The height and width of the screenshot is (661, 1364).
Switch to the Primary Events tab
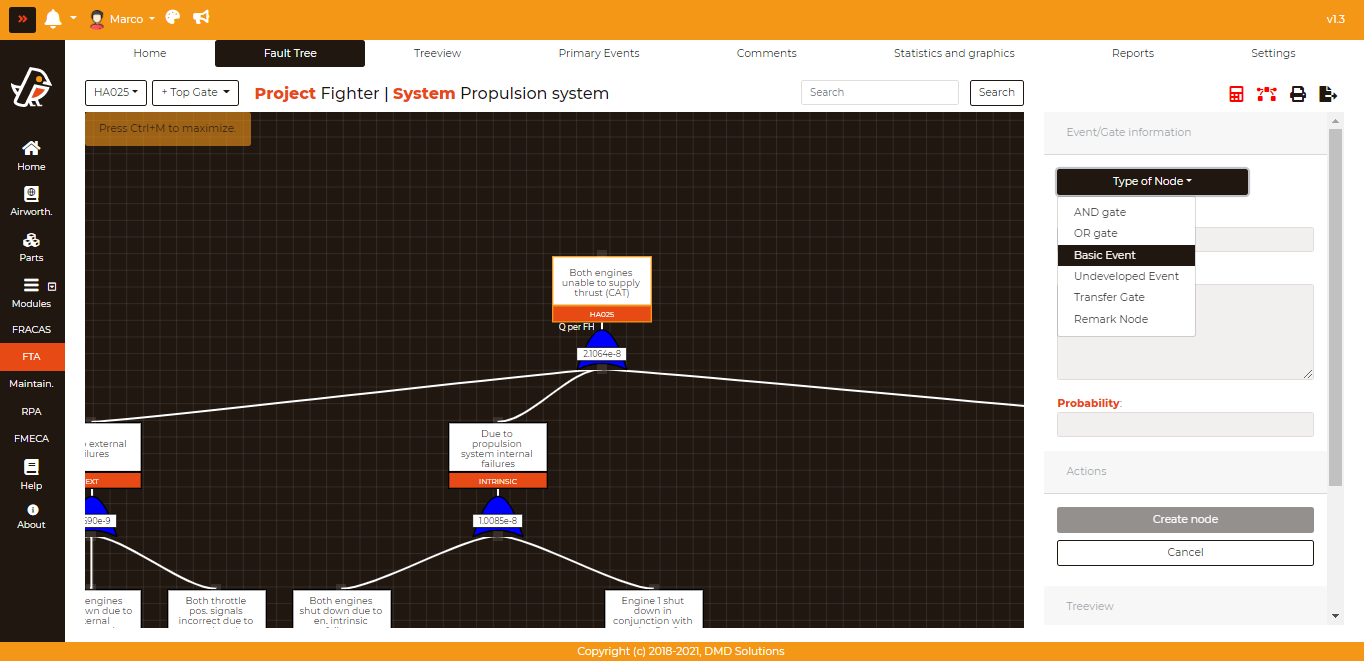coord(598,53)
